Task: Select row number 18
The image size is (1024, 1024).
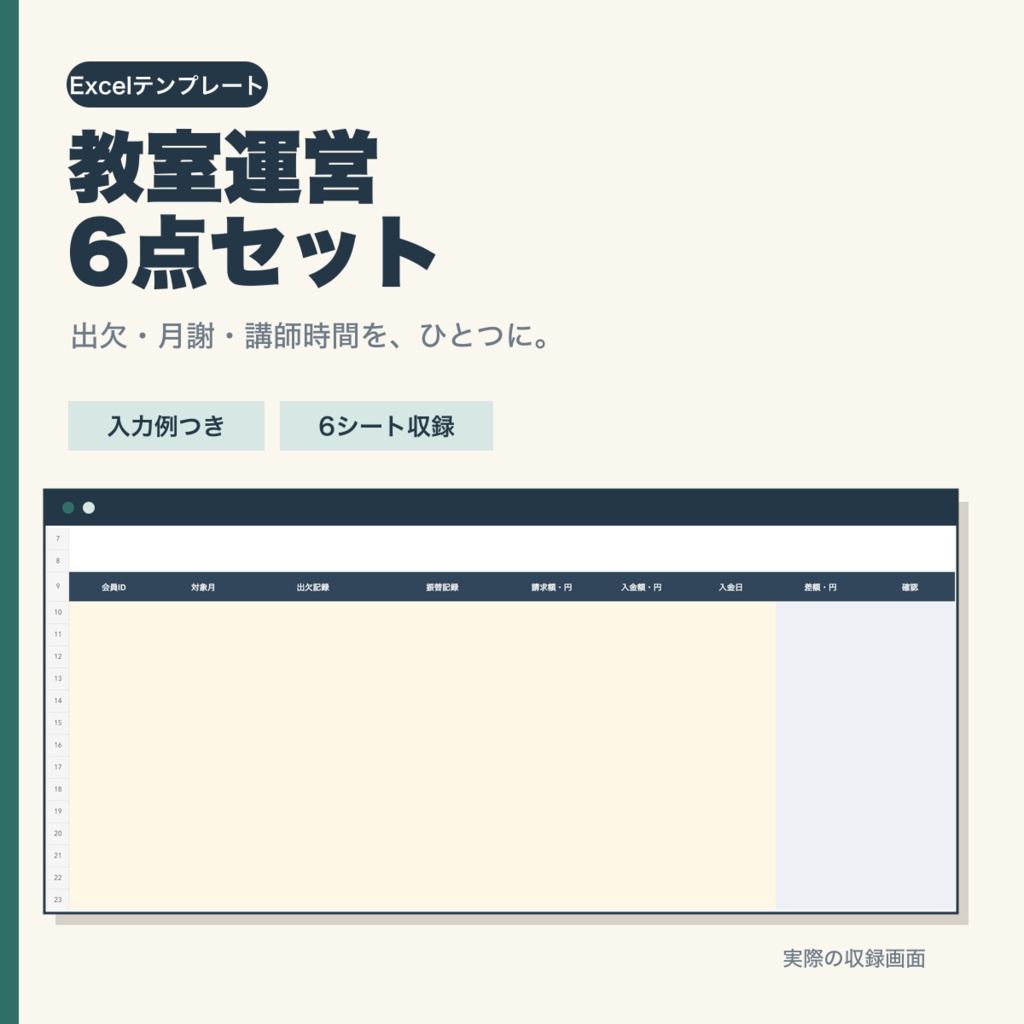Action: [x=58, y=790]
